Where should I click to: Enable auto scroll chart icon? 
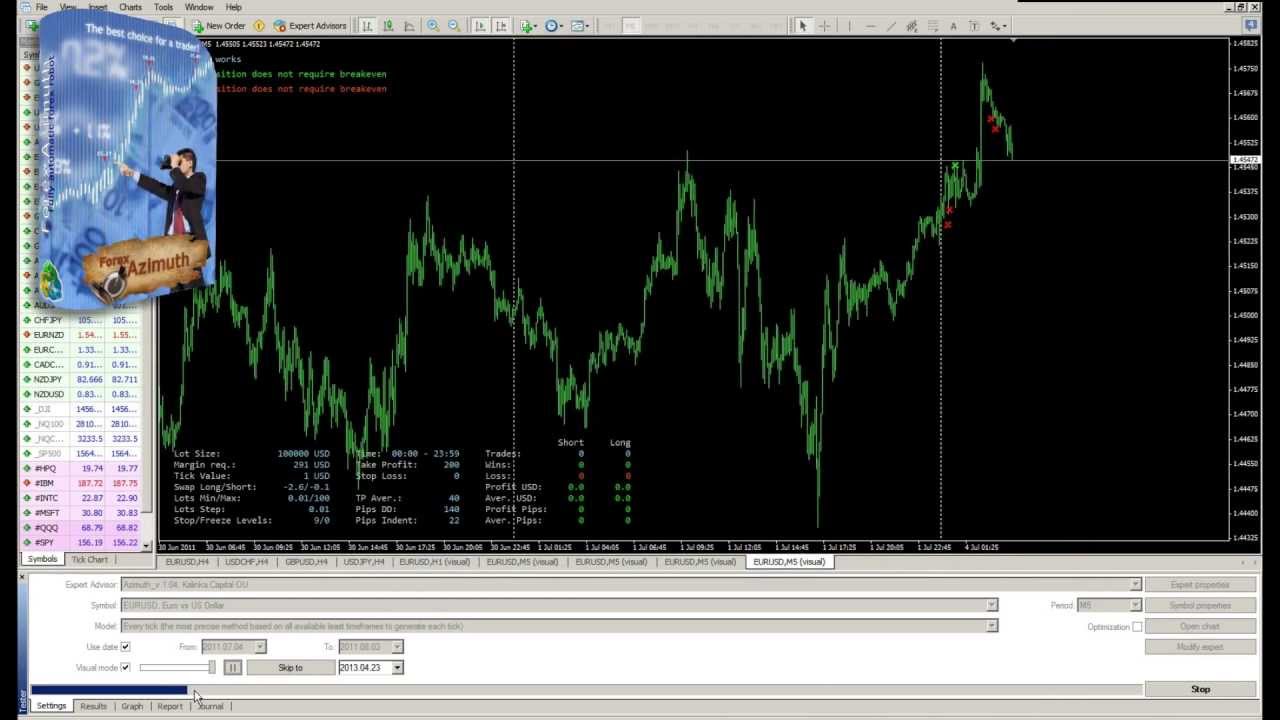(x=480, y=25)
